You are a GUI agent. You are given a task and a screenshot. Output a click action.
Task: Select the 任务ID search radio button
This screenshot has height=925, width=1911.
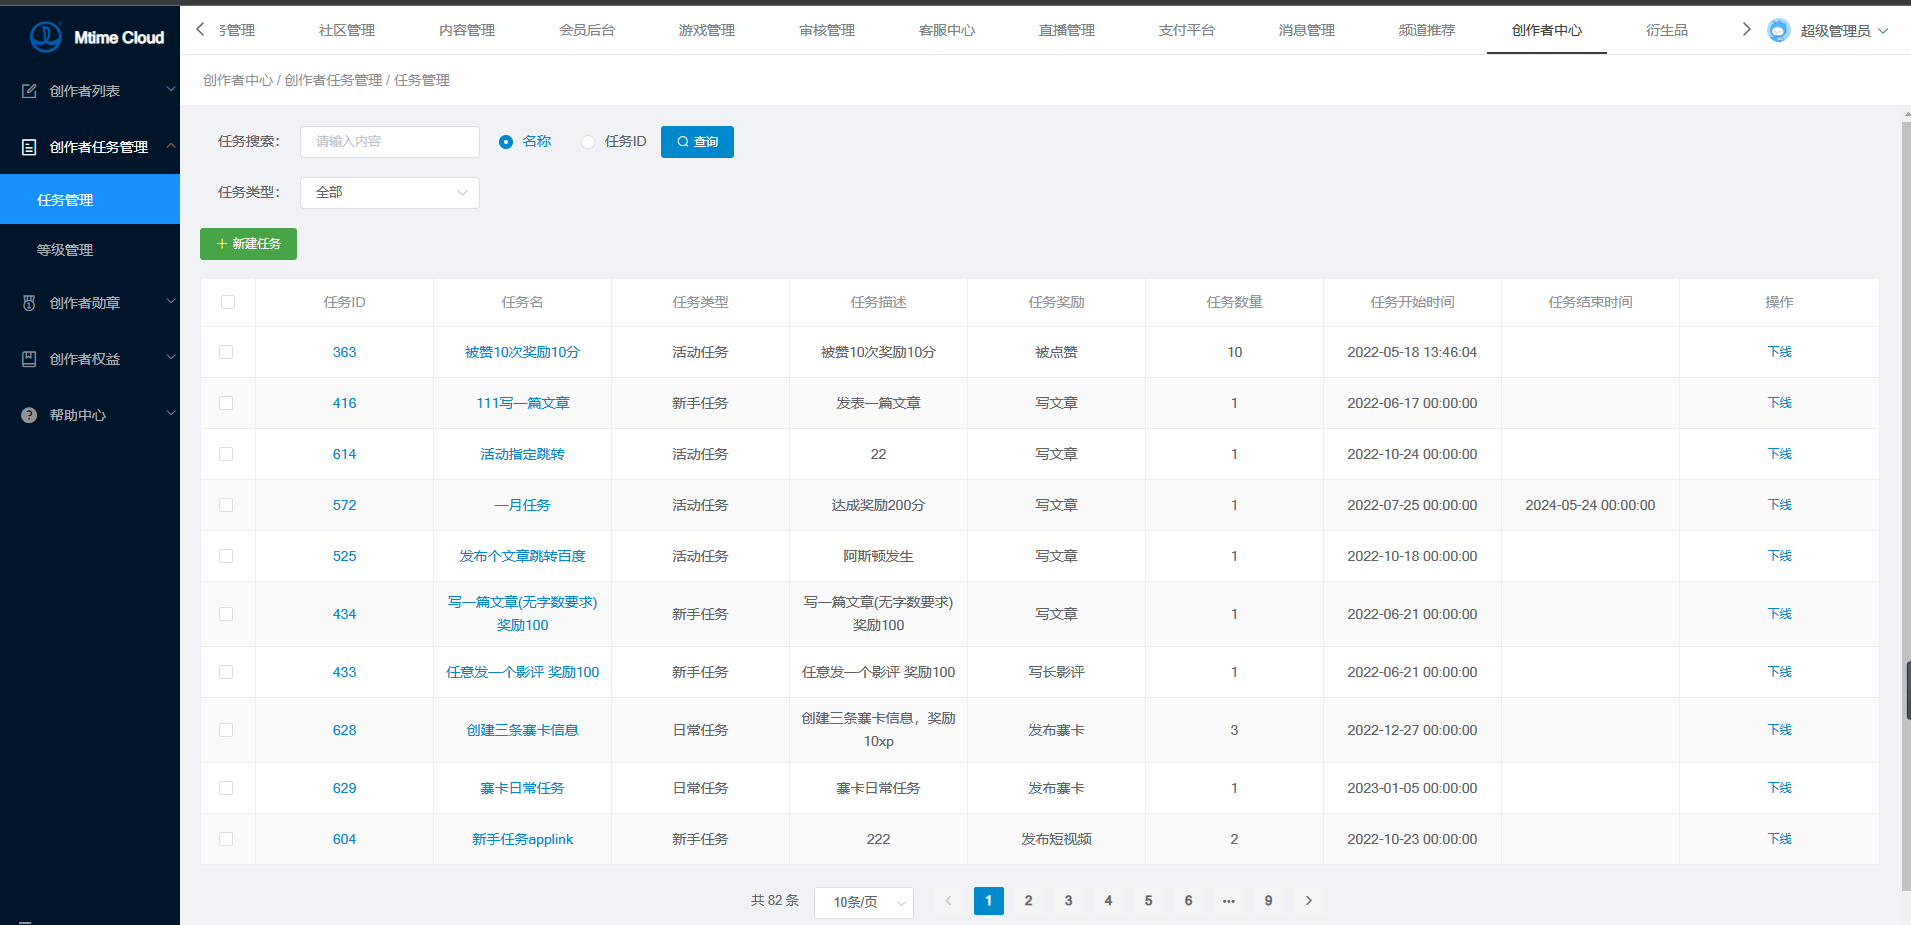(x=588, y=142)
